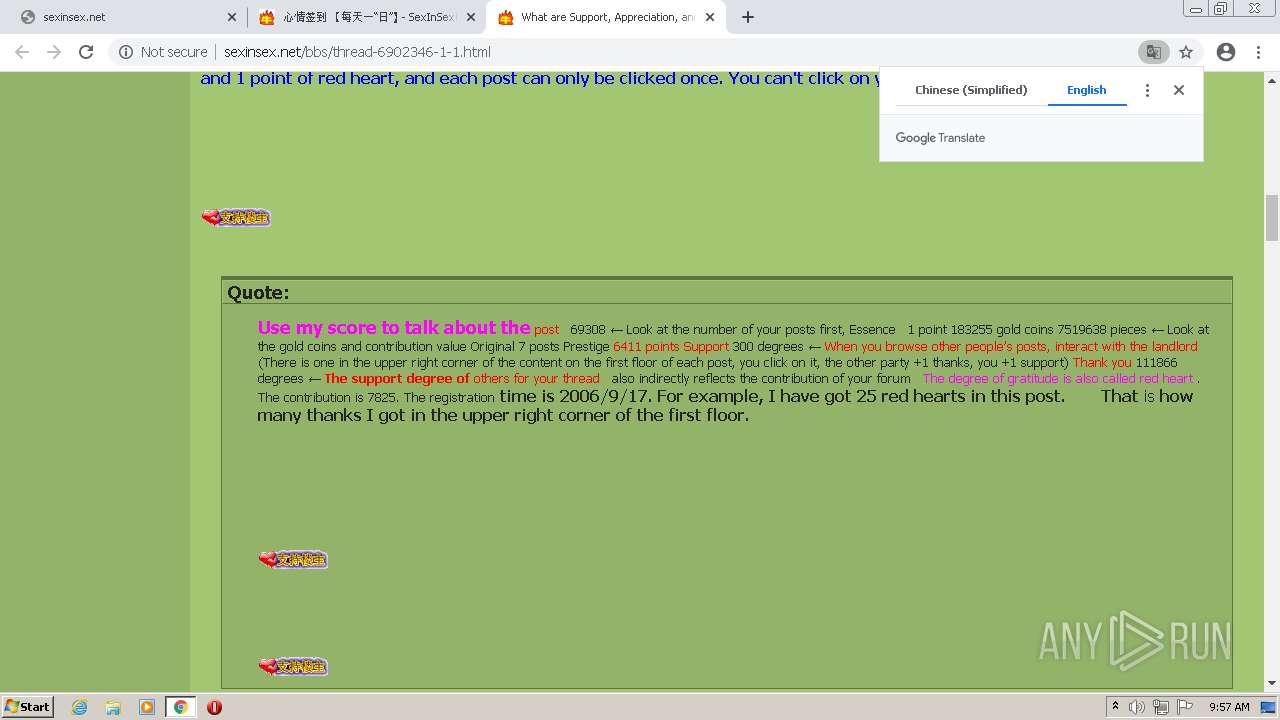Open the network tray icon
This screenshot has height=720, width=1280.
1161,707
